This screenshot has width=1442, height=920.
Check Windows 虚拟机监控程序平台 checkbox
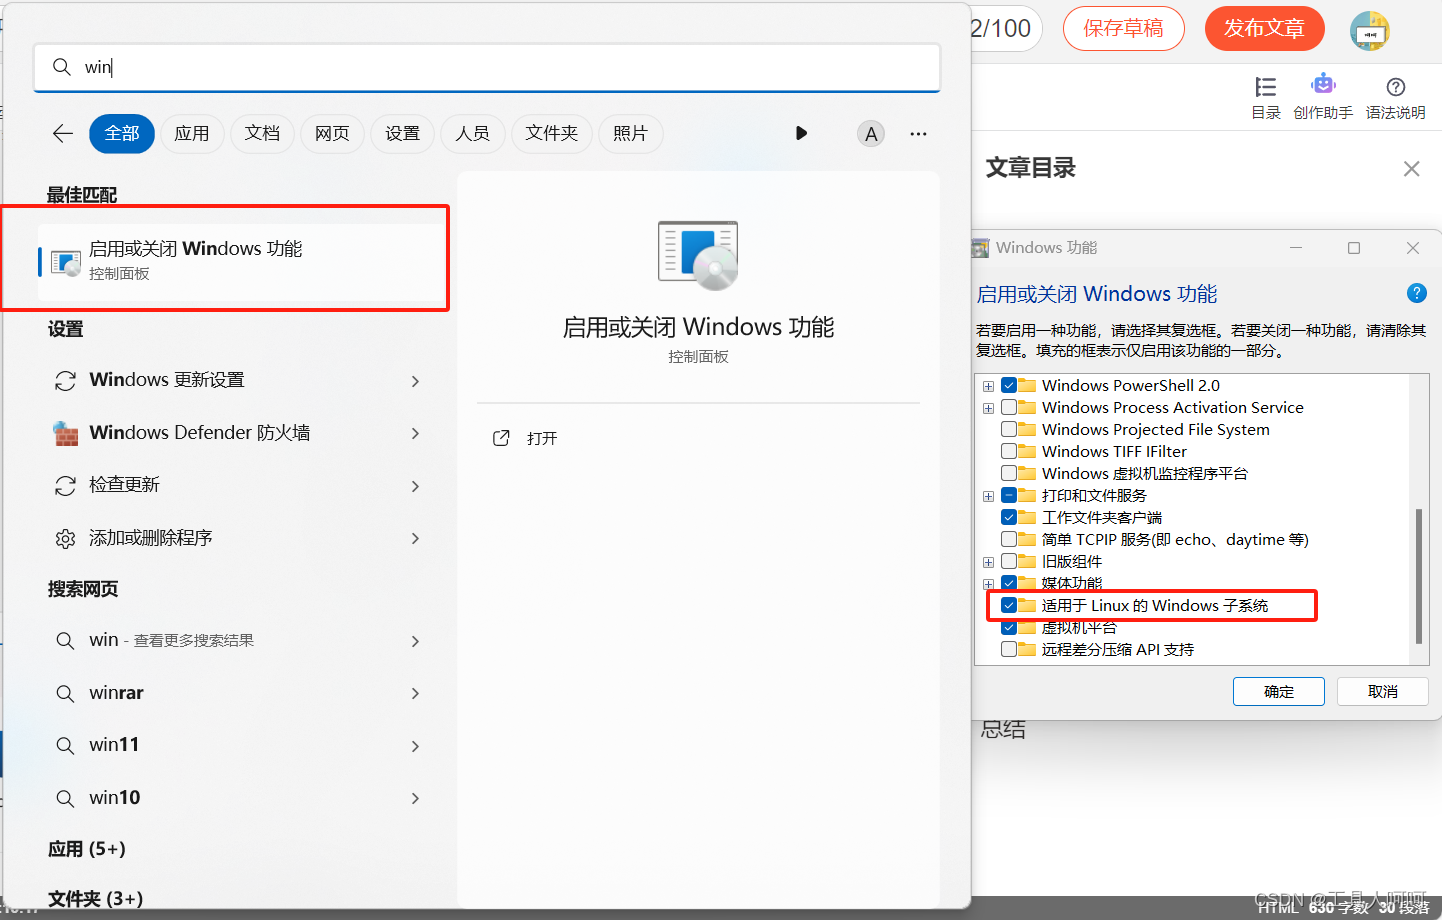(x=1009, y=473)
